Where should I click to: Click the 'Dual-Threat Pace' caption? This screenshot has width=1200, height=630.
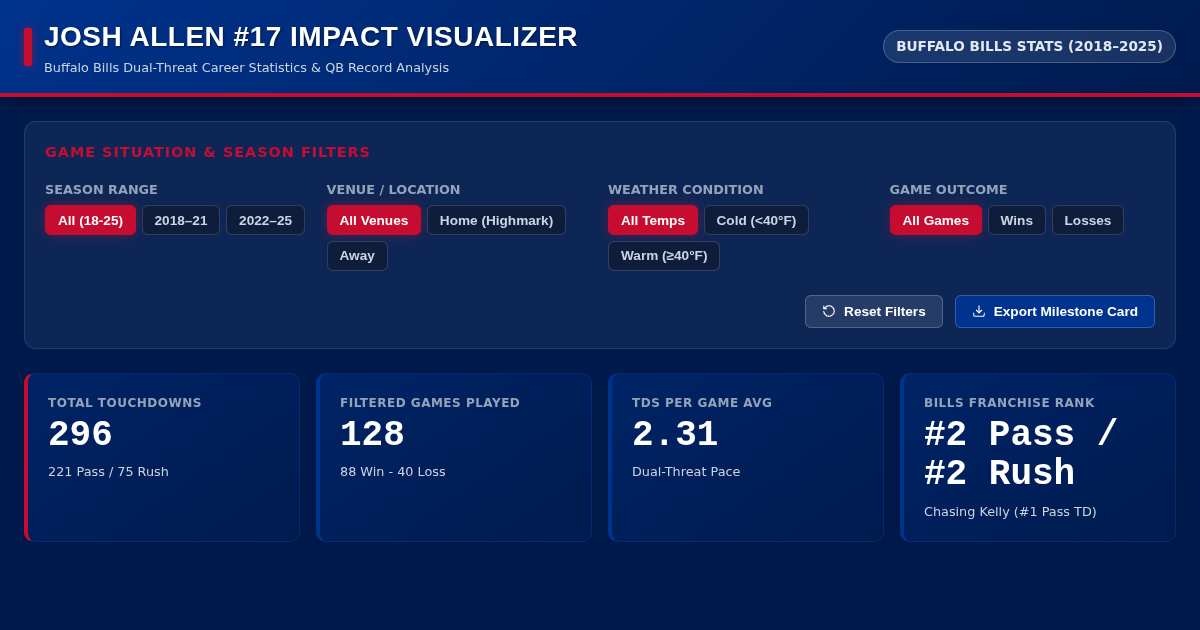click(x=686, y=472)
